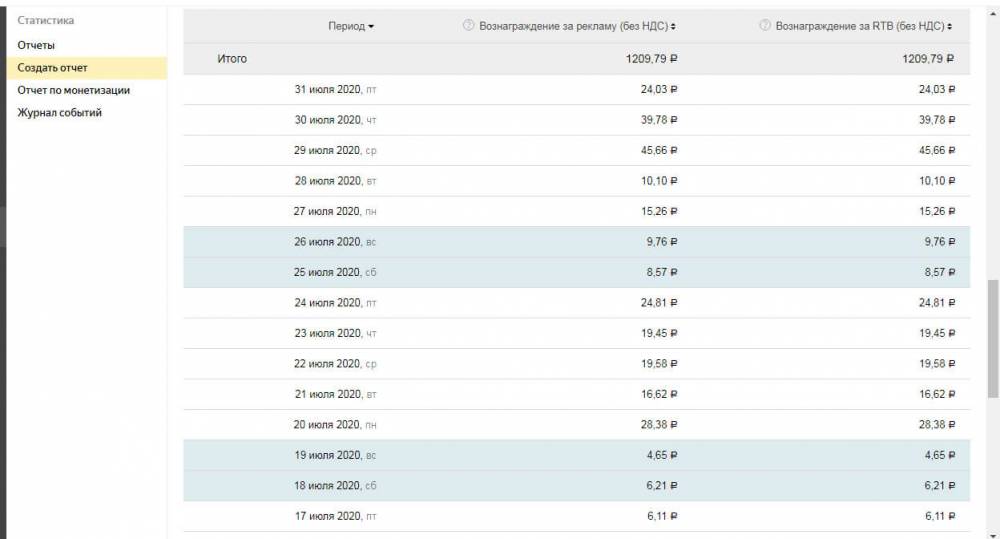Go to Журнал событий in sidebar
Screen dimensions: 1000x539
(59, 113)
